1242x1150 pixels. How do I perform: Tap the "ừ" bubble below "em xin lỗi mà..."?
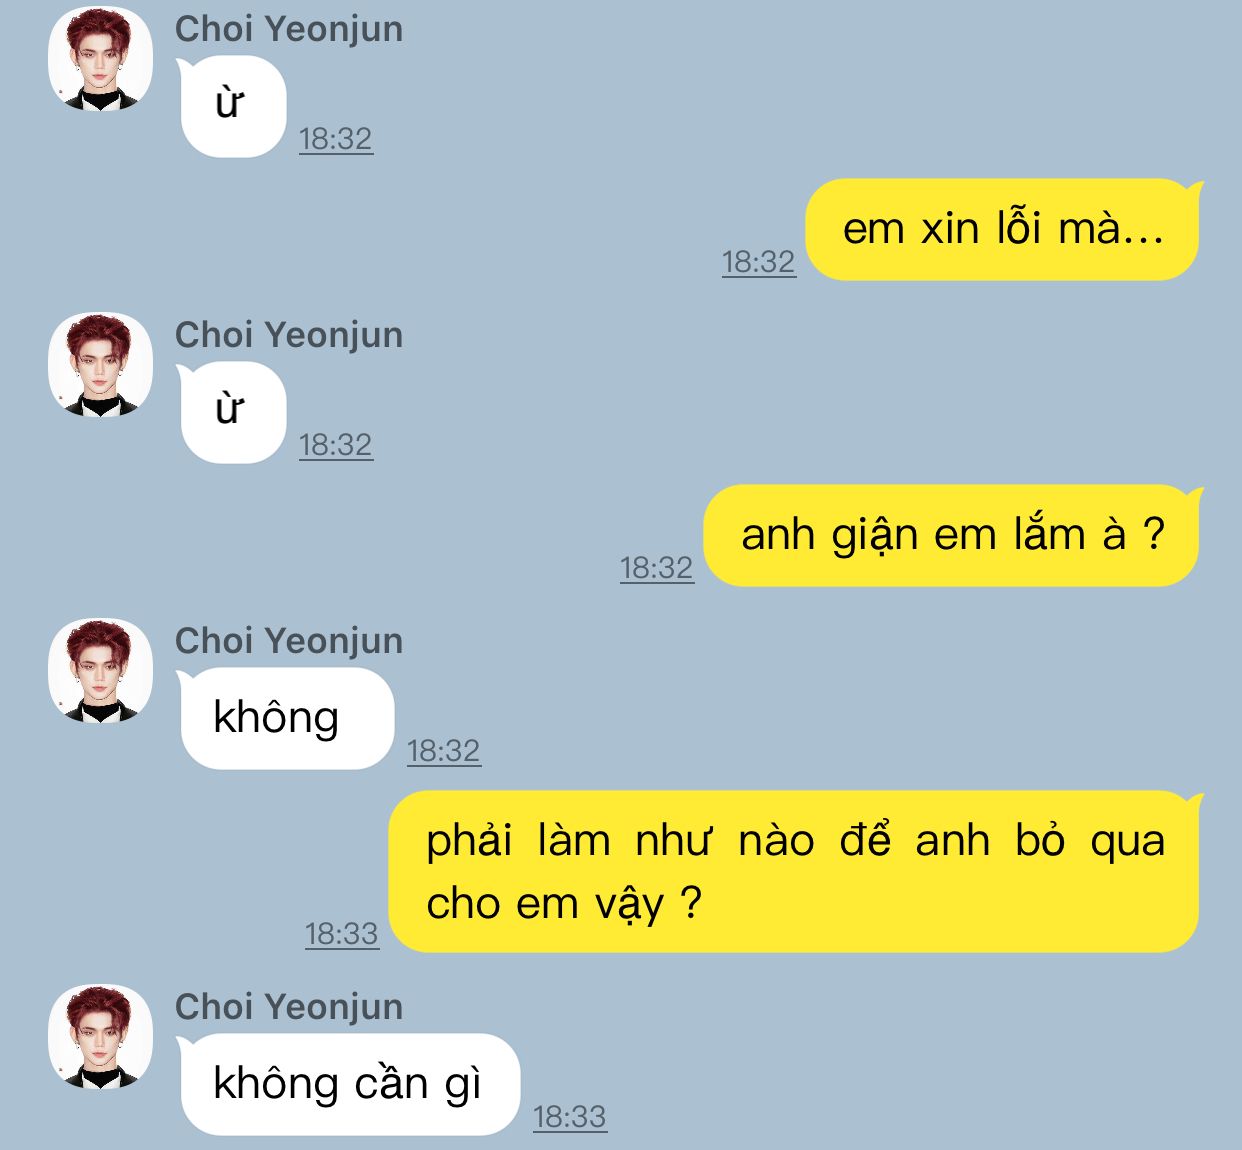[232, 412]
